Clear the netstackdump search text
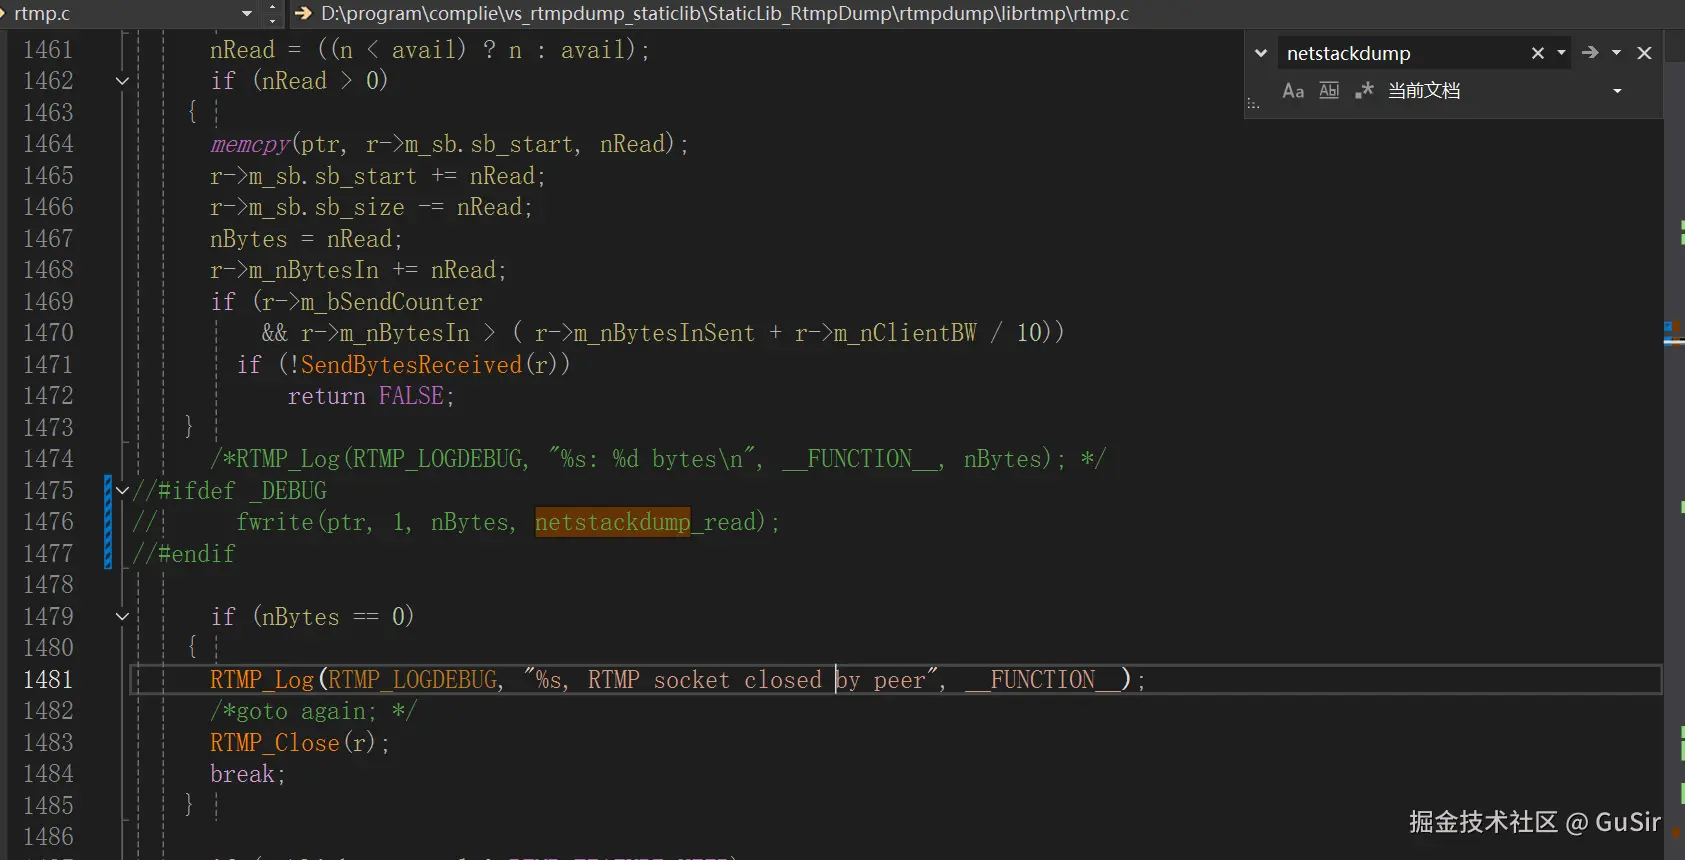Viewport: 1685px width, 860px height. [1538, 53]
